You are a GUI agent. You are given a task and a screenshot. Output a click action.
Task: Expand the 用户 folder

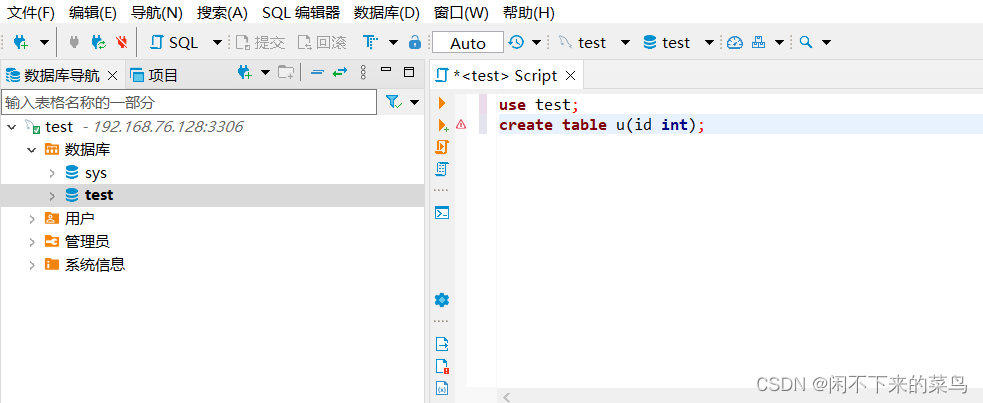pos(31,219)
